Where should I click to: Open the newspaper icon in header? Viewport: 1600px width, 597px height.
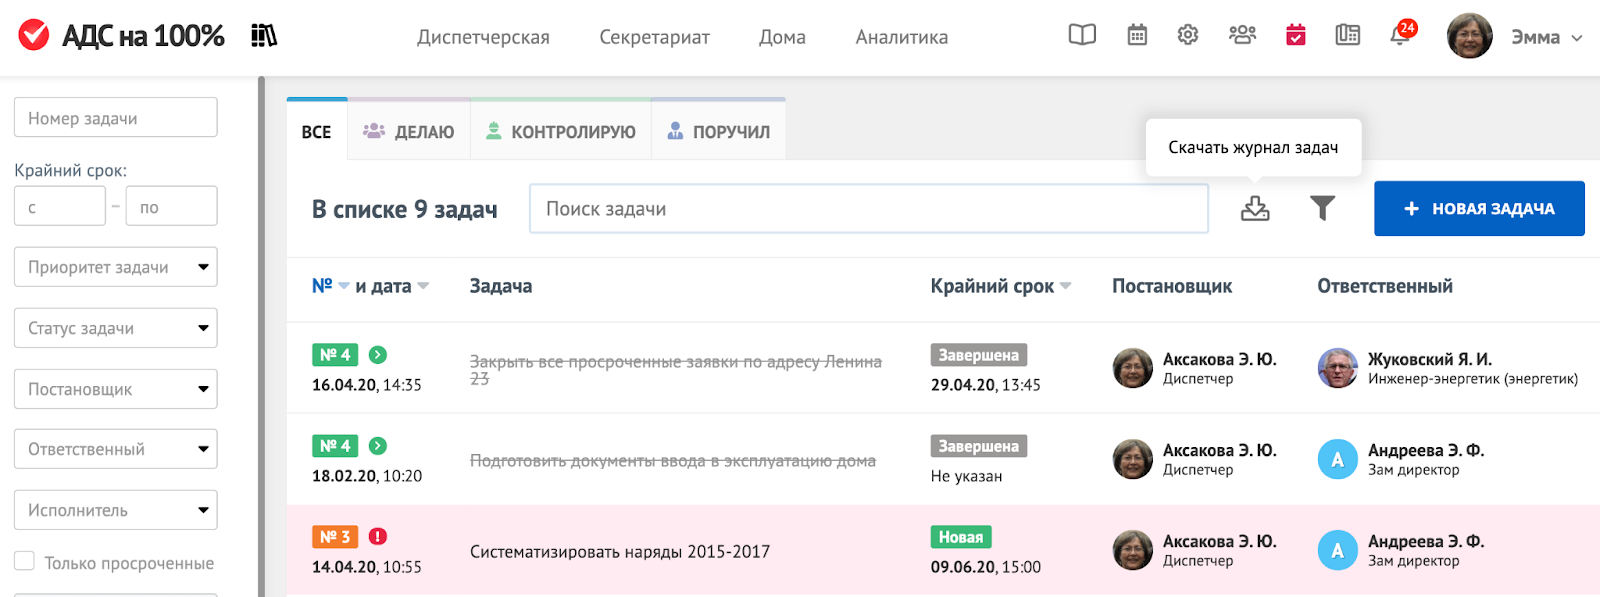[x=1348, y=35]
